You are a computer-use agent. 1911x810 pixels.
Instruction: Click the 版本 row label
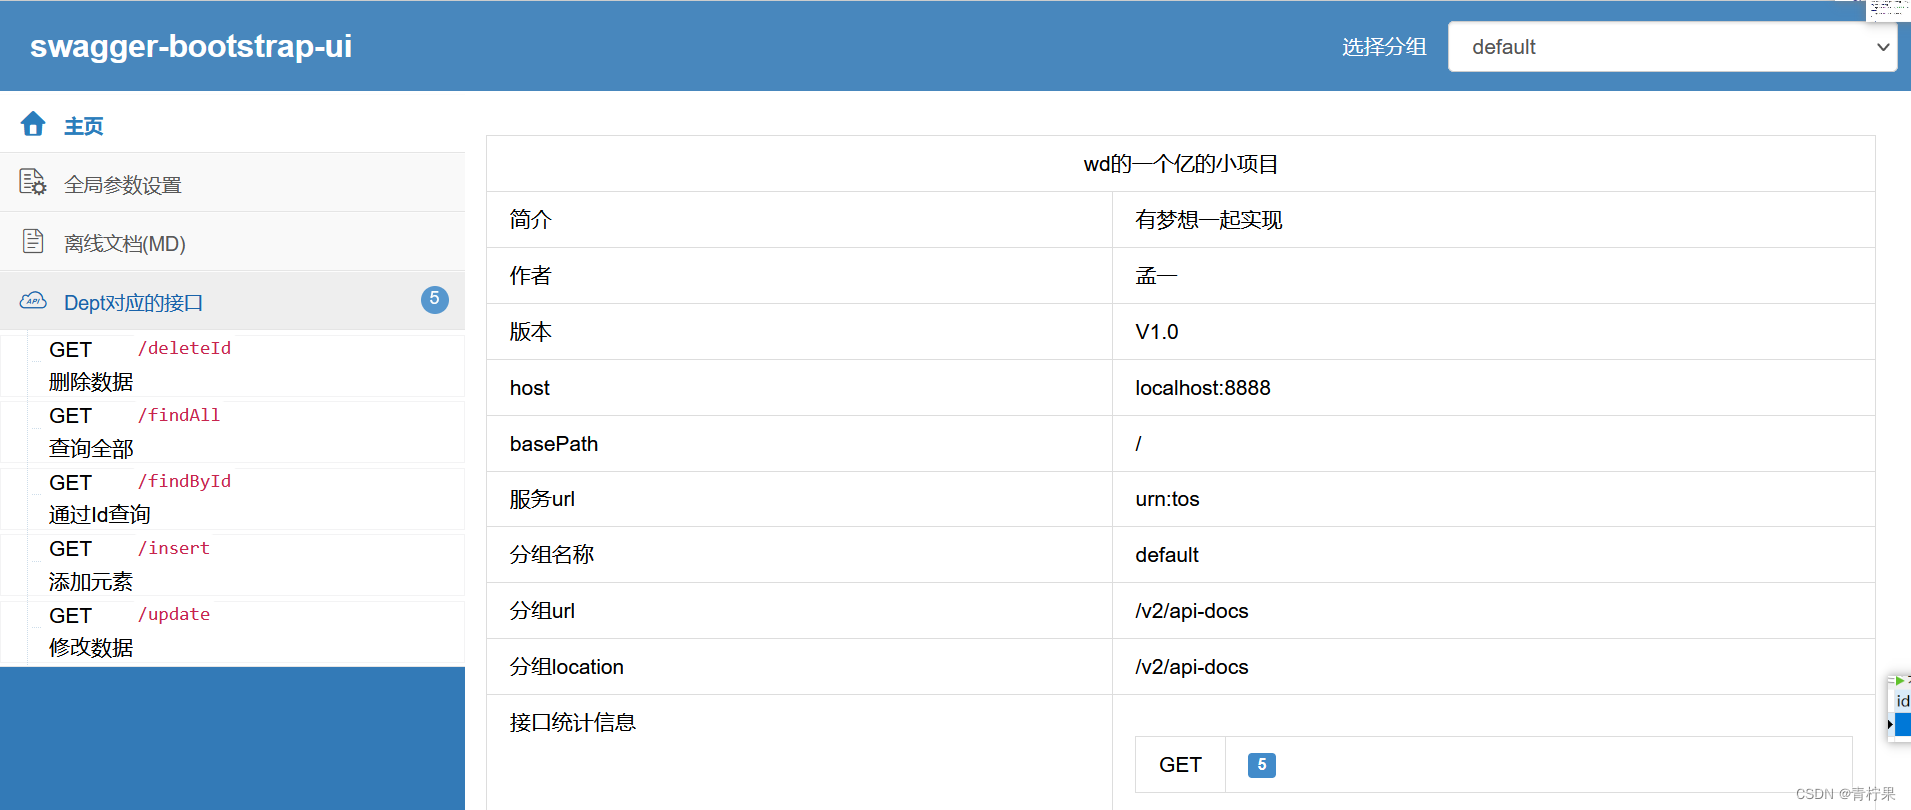click(531, 332)
